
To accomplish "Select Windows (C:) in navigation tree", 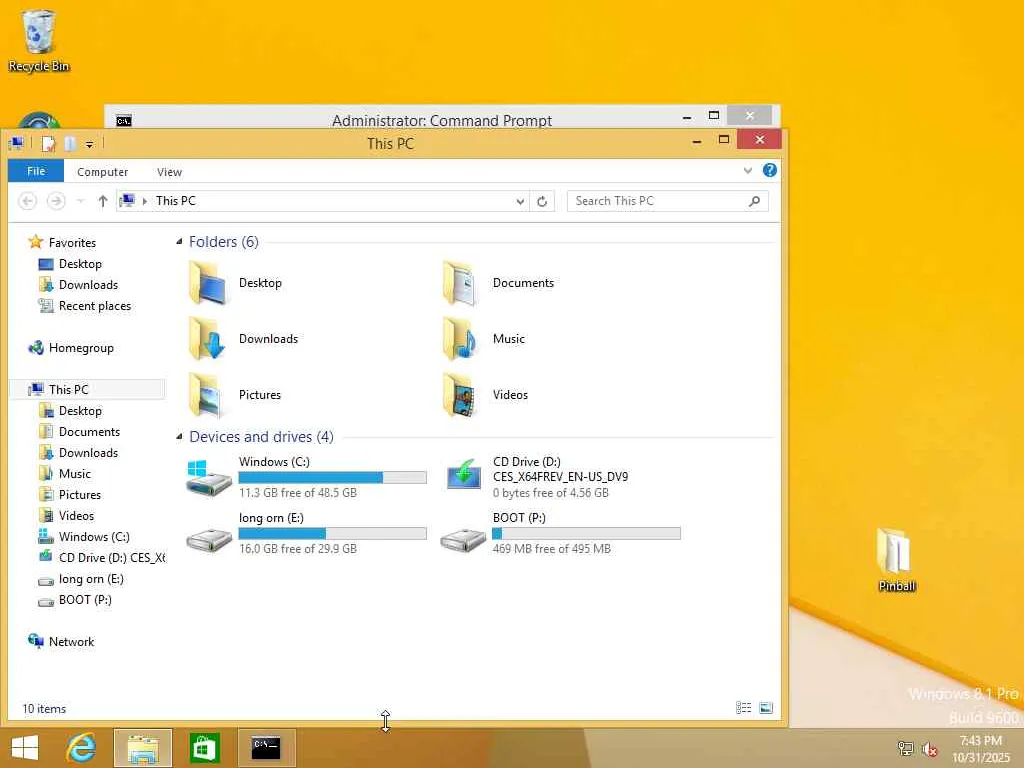I will [94, 537].
